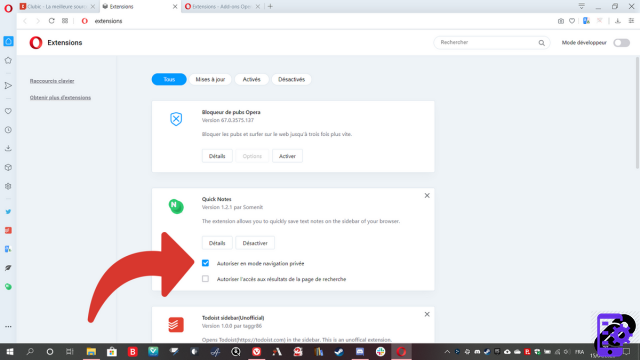
Task: Open Slack from the taskbar
Action: pyautogui.click(x=380, y=351)
